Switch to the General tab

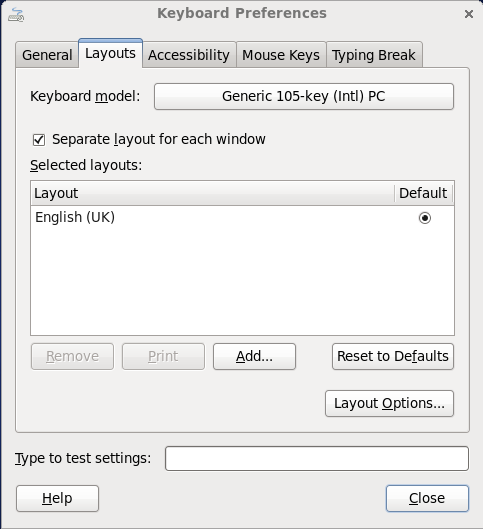[x=47, y=55]
